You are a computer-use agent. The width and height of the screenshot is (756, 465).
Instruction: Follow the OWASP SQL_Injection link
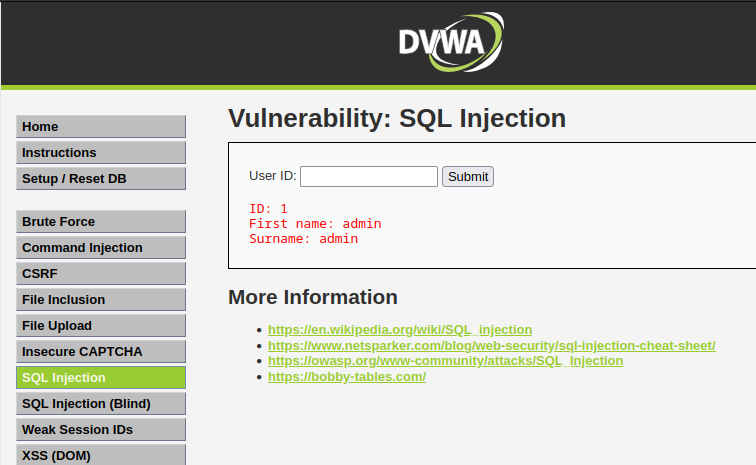(x=445, y=361)
